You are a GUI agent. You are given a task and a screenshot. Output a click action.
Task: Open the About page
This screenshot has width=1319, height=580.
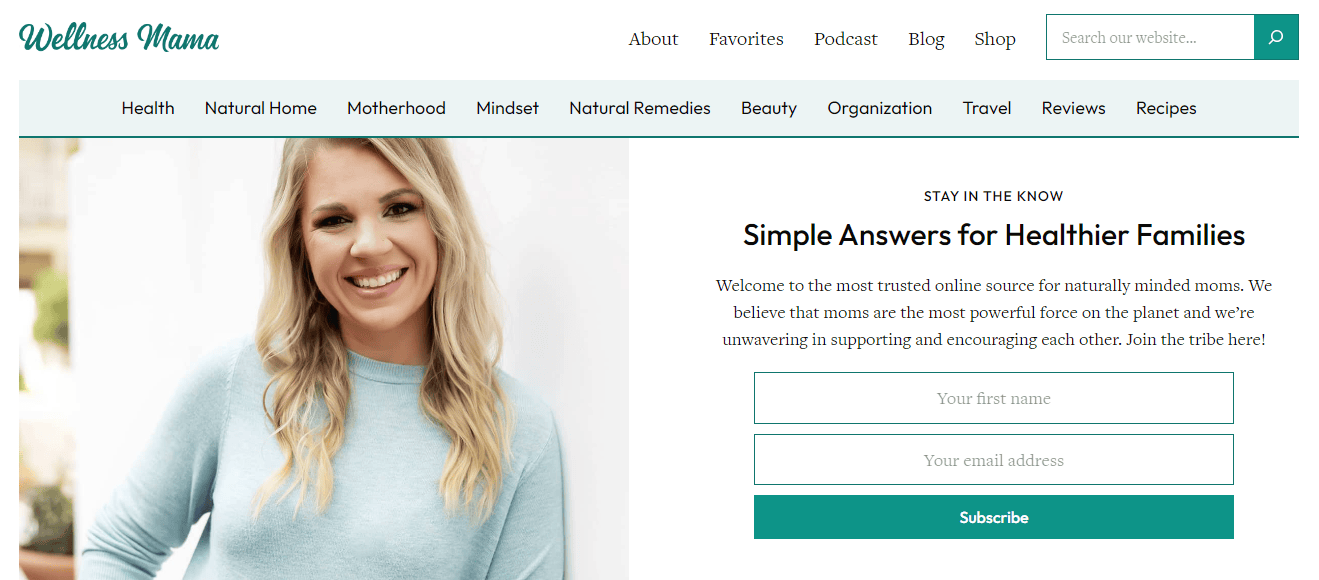pyautogui.click(x=653, y=39)
